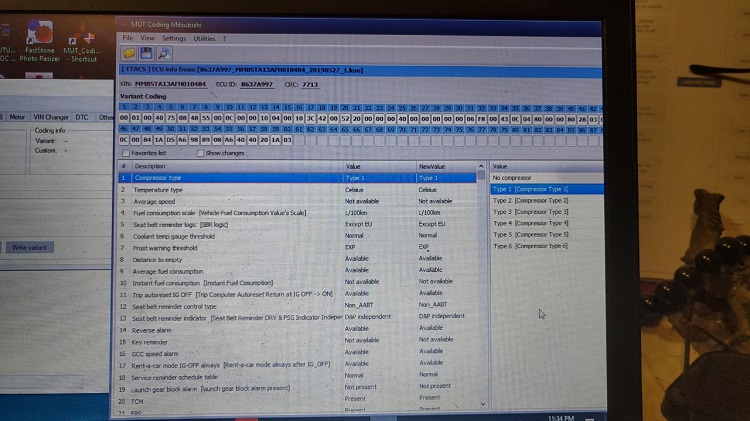Select the Rent-a-car mode IG-OFF always row
750x421 pixels.
tap(297, 365)
